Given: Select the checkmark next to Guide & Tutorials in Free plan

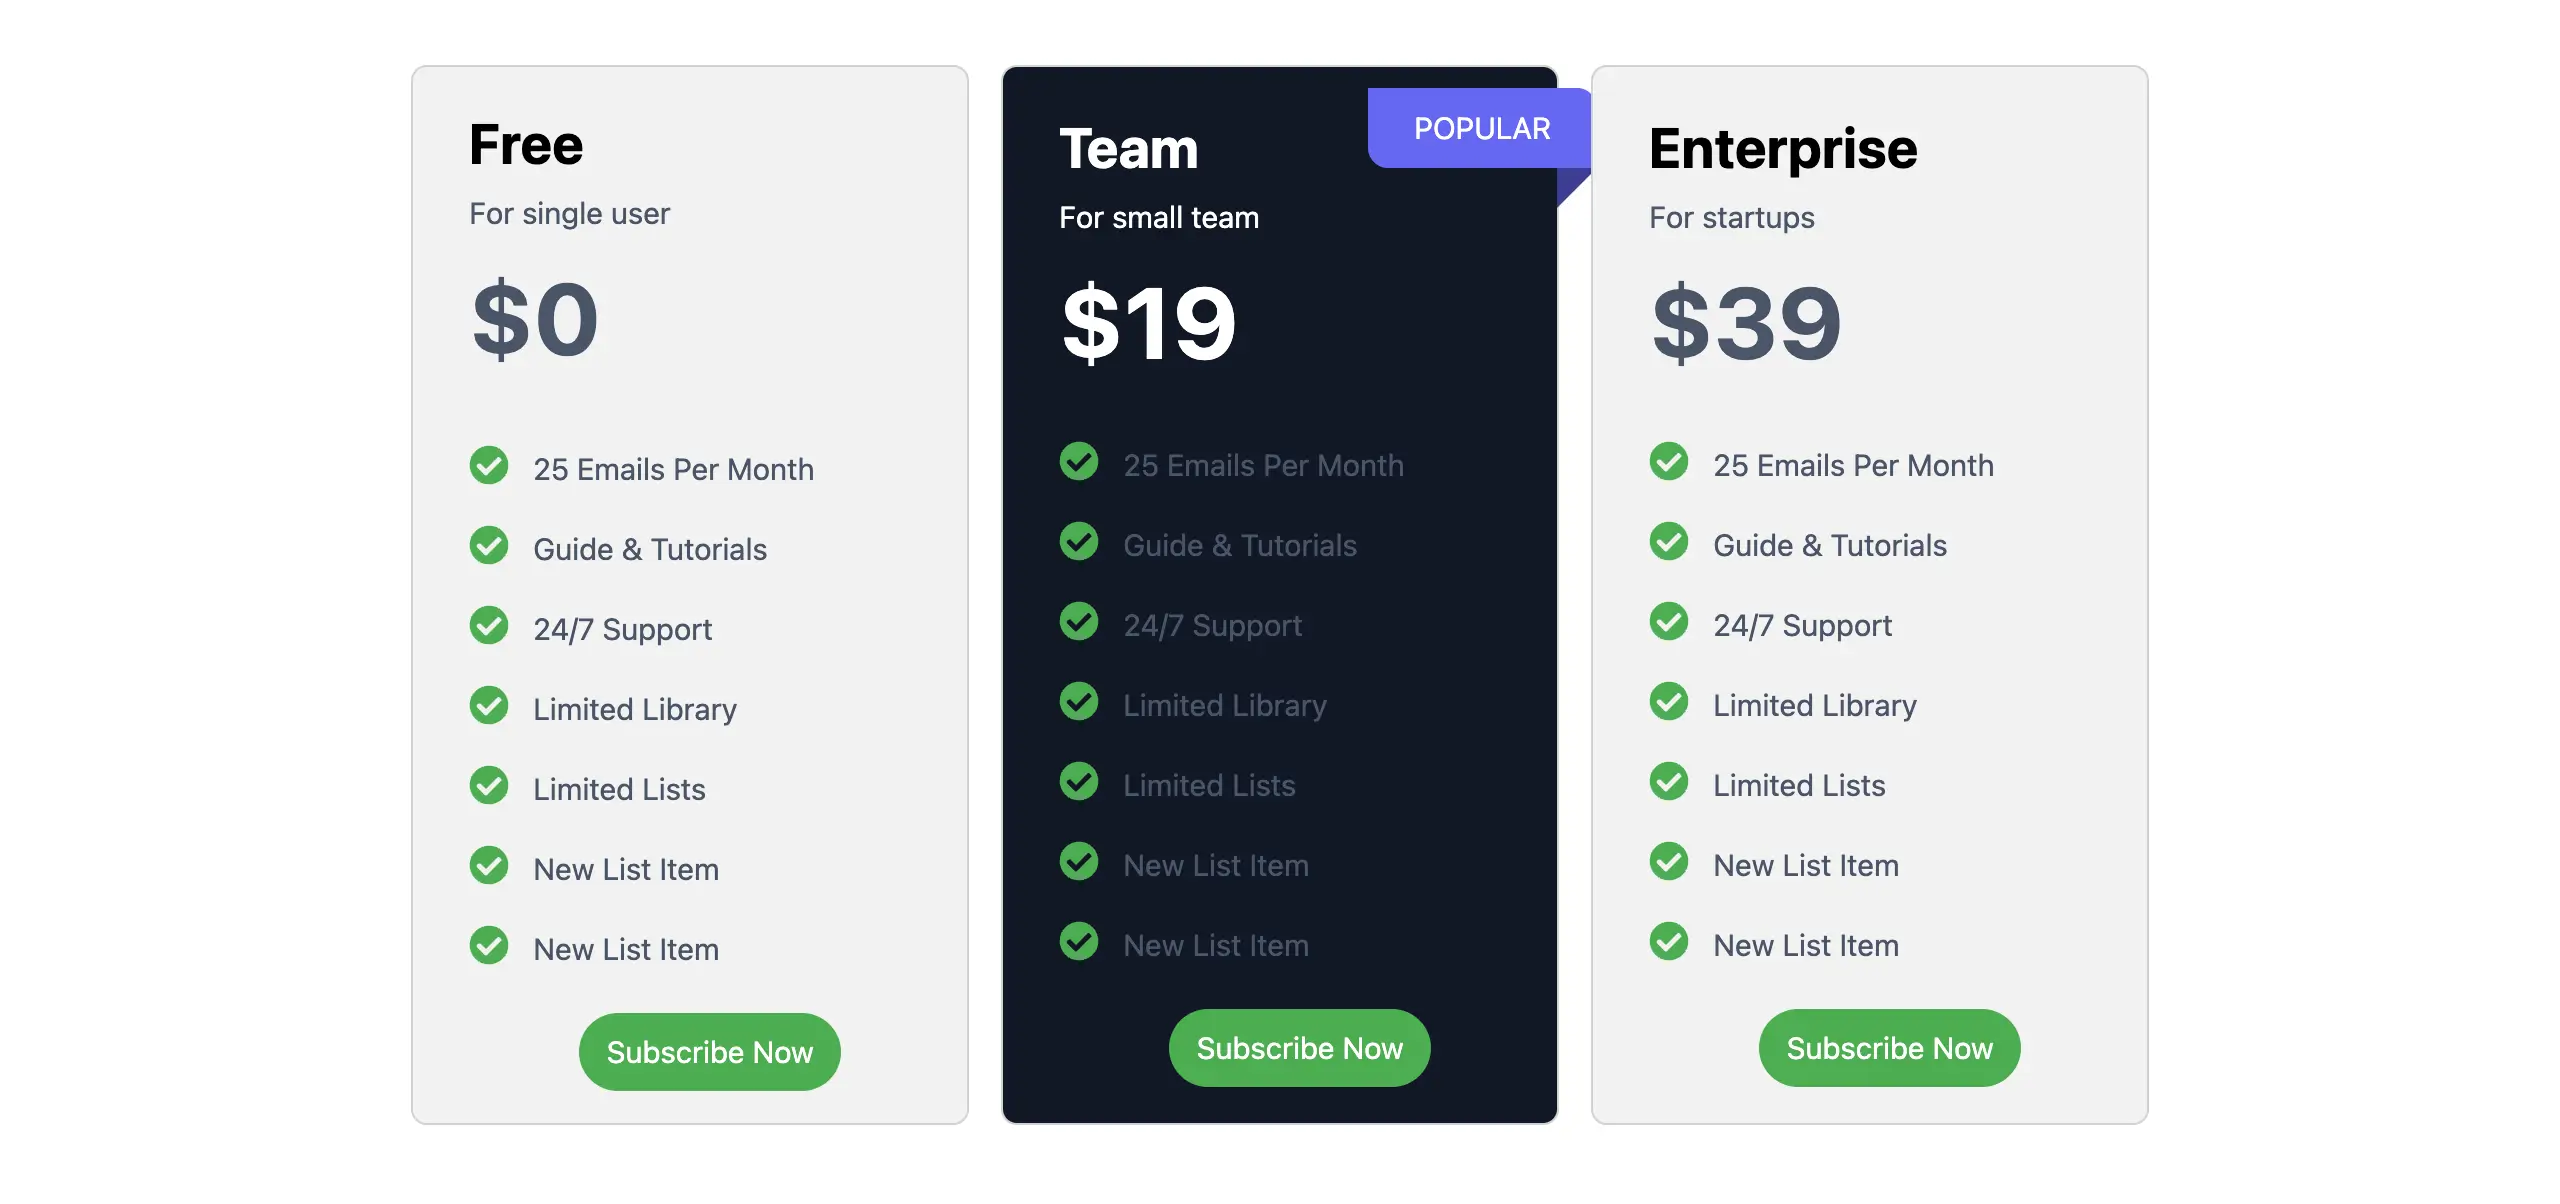Looking at the screenshot, I should pos(489,546).
